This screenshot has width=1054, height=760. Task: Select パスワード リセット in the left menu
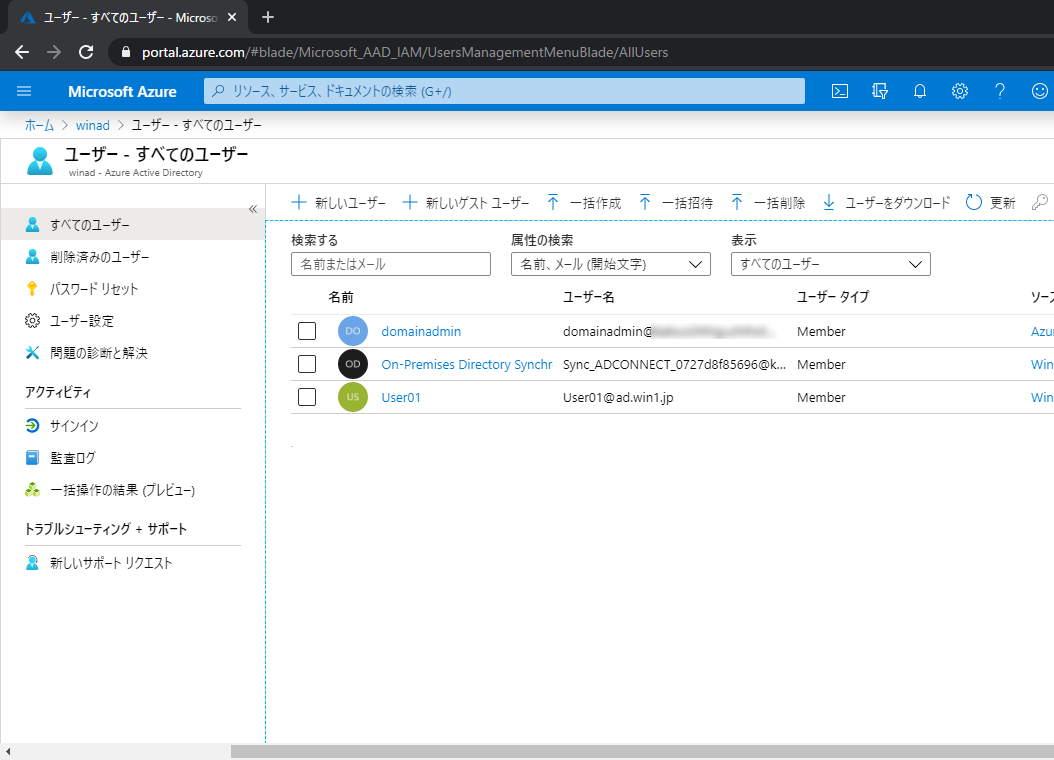point(132,289)
